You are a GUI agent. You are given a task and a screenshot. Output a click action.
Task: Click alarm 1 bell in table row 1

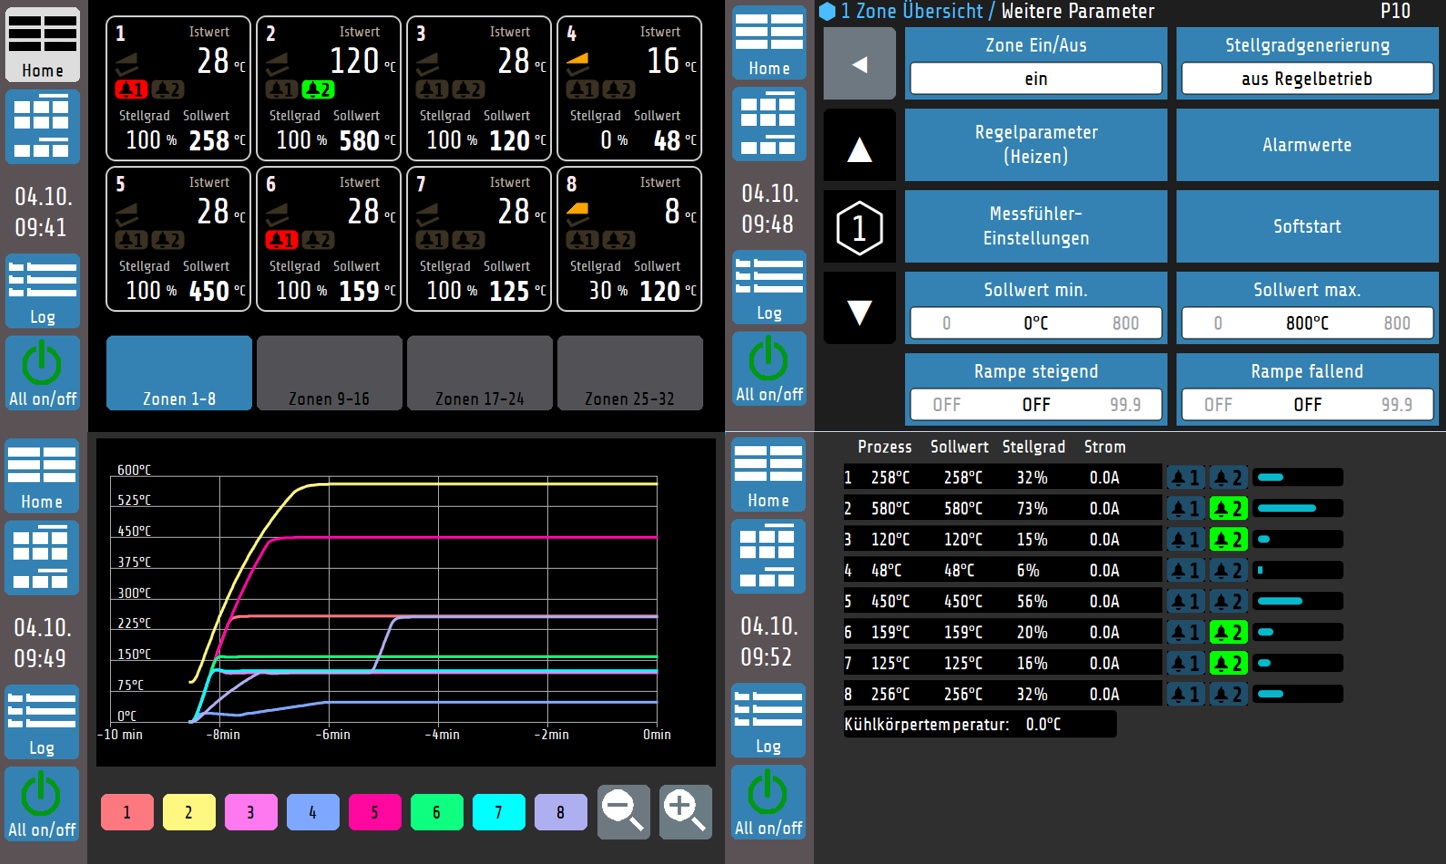coord(1186,478)
